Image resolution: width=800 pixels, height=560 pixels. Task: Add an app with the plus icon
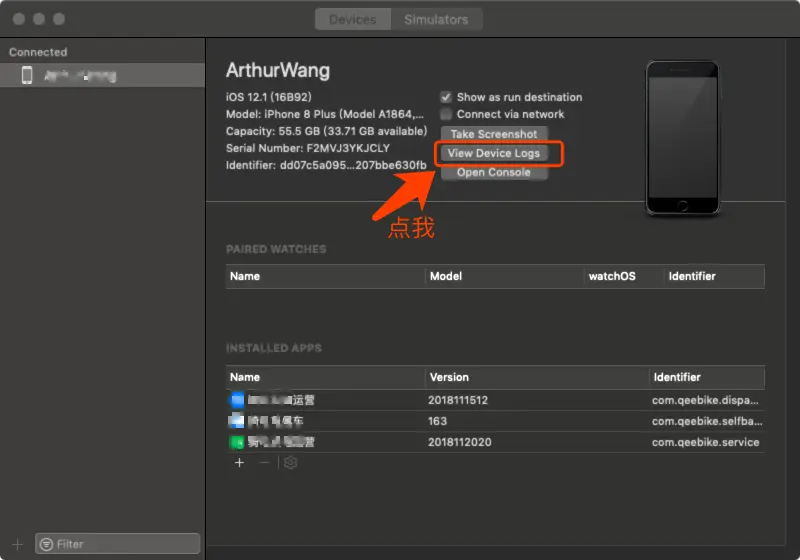click(x=239, y=463)
